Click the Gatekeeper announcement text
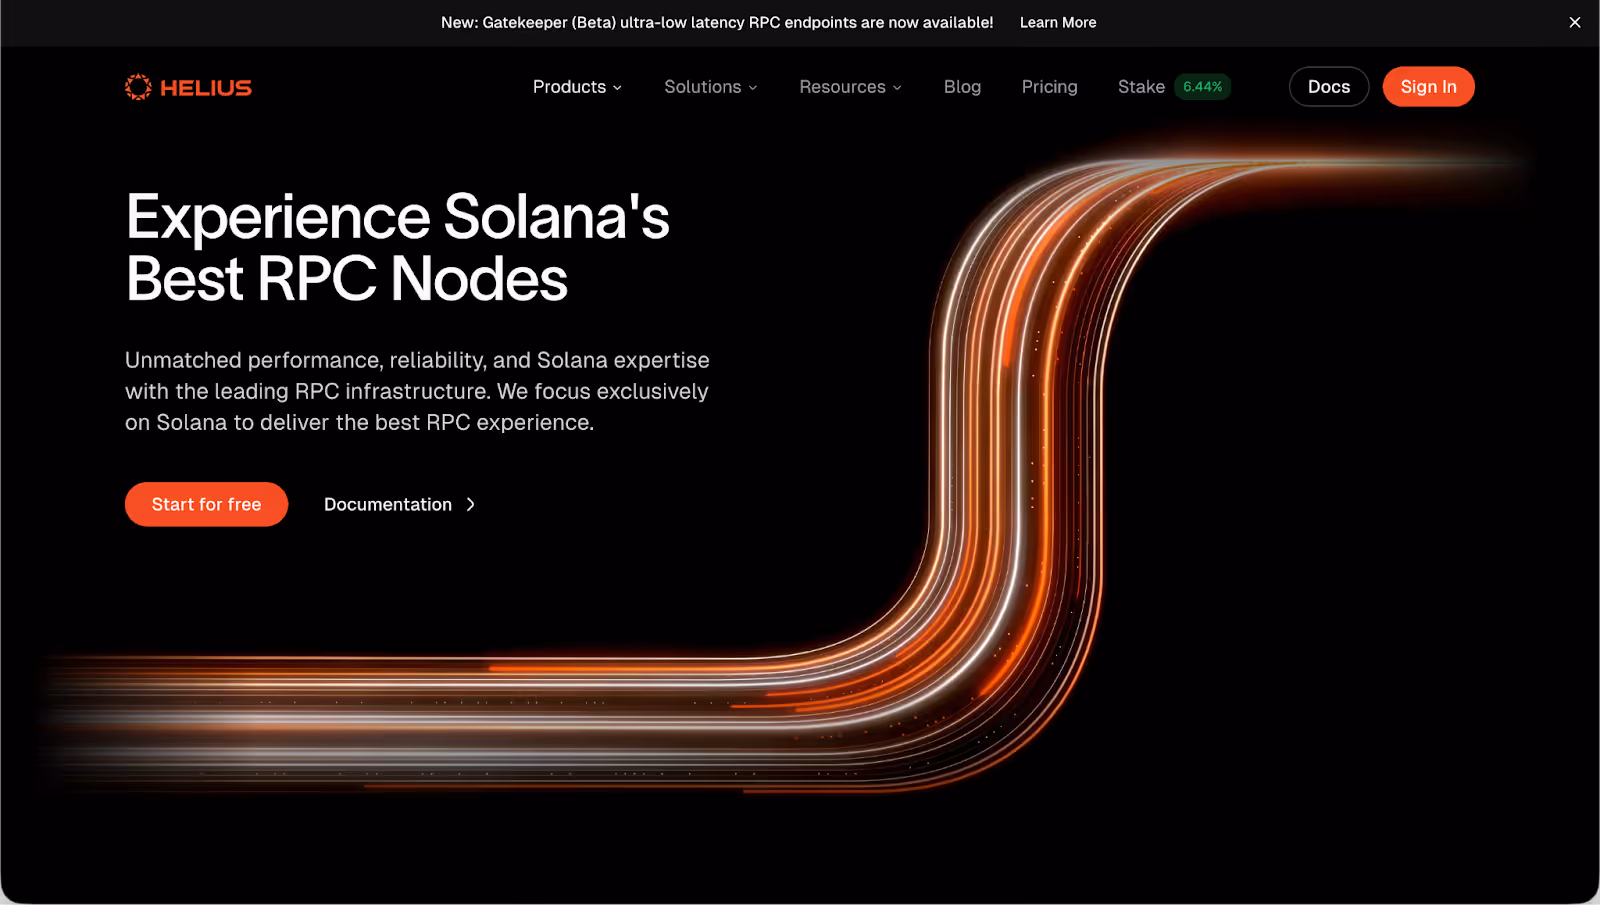1600x905 pixels. pos(717,22)
